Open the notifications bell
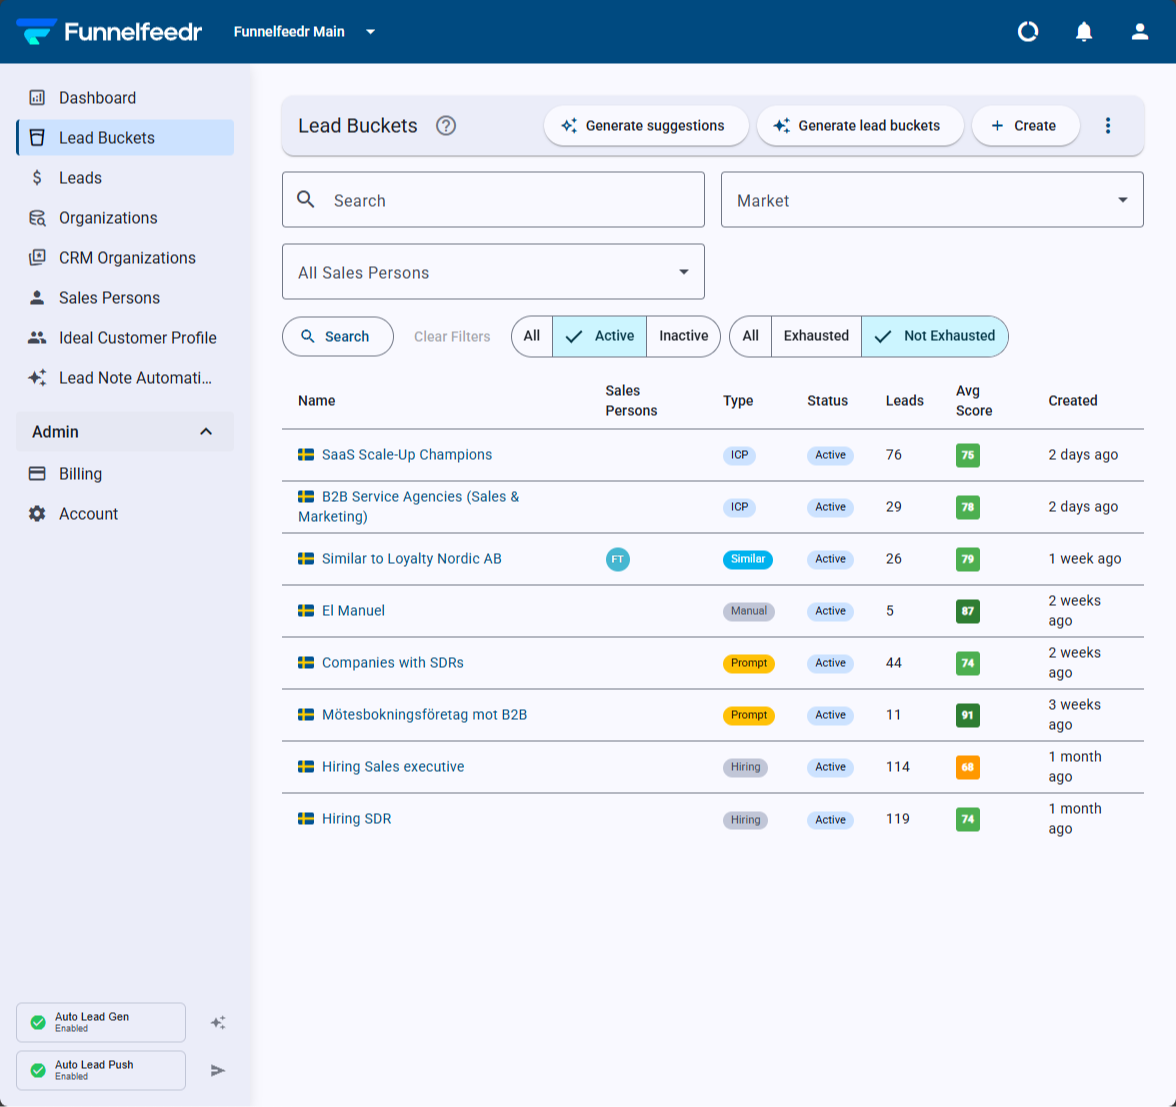Image resolution: width=1176 pixels, height=1107 pixels. pyautogui.click(x=1084, y=32)
